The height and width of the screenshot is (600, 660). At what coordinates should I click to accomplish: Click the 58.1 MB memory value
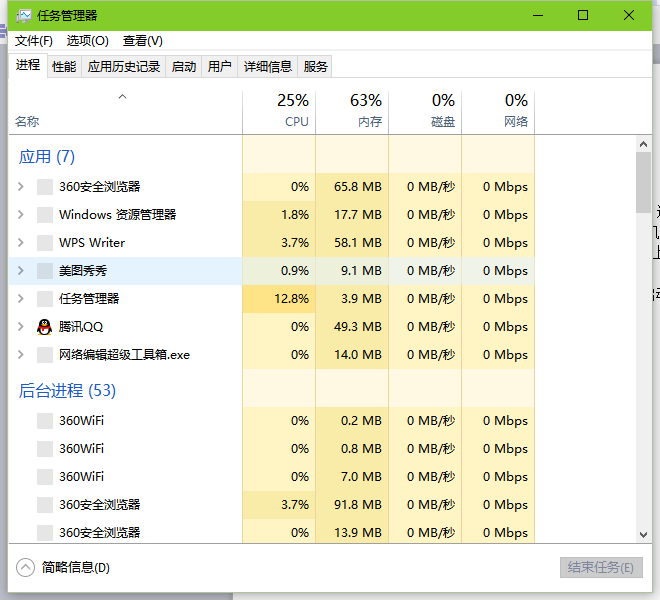(x=358, y=243)
